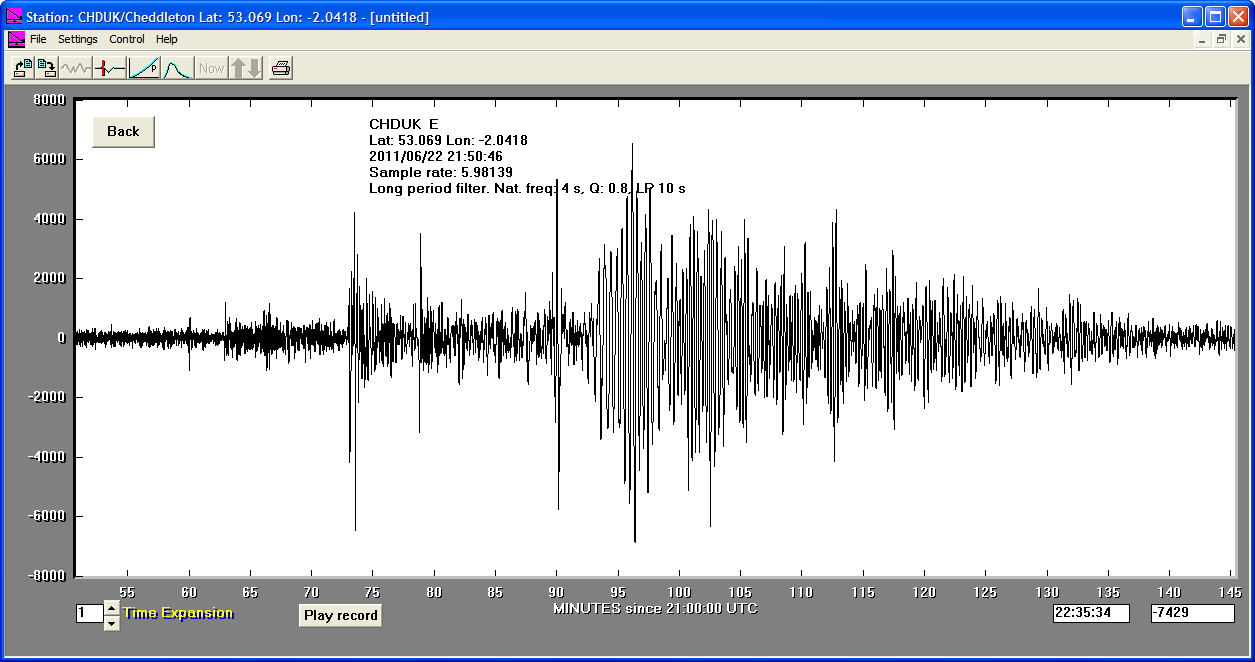Click the Long period filter description text
Viewport: 1255px width, 662px height.
pos(527,188)
